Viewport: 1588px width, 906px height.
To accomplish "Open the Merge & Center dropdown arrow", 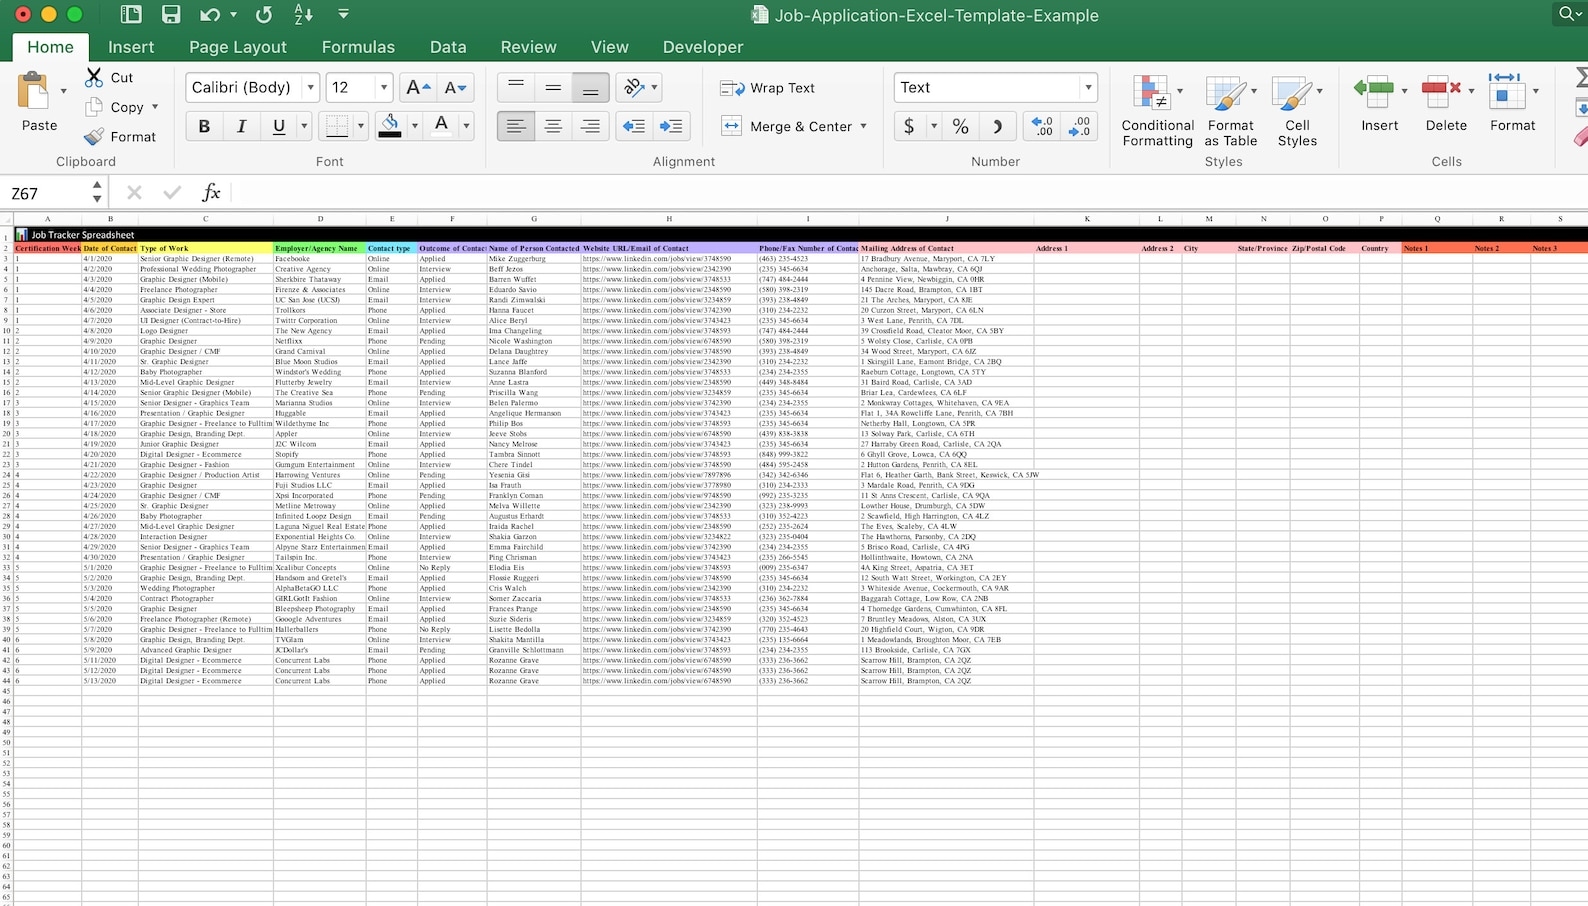I will coord(863,127).
